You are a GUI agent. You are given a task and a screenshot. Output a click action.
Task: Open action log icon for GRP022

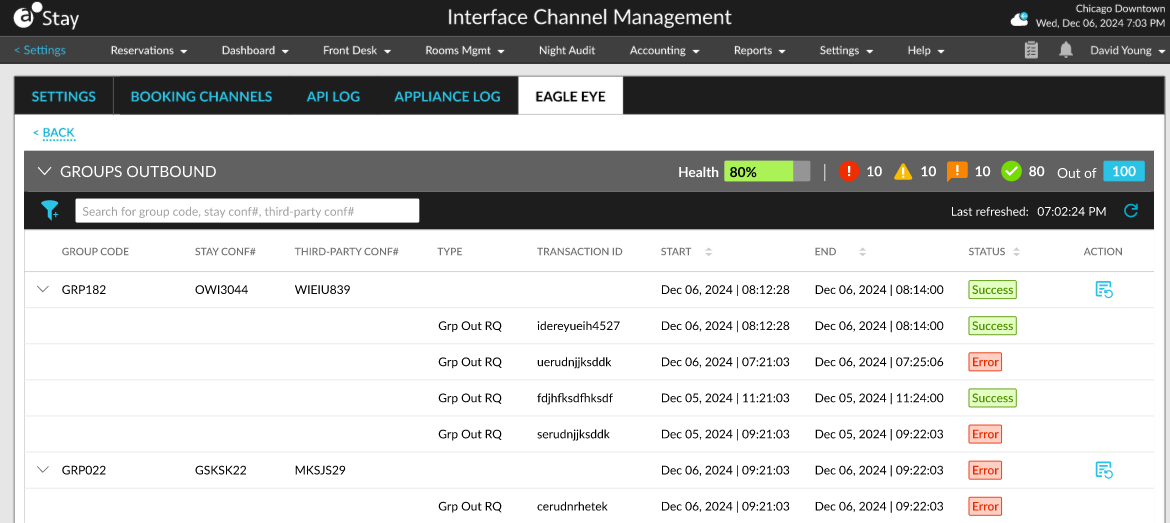point(1104,470)
